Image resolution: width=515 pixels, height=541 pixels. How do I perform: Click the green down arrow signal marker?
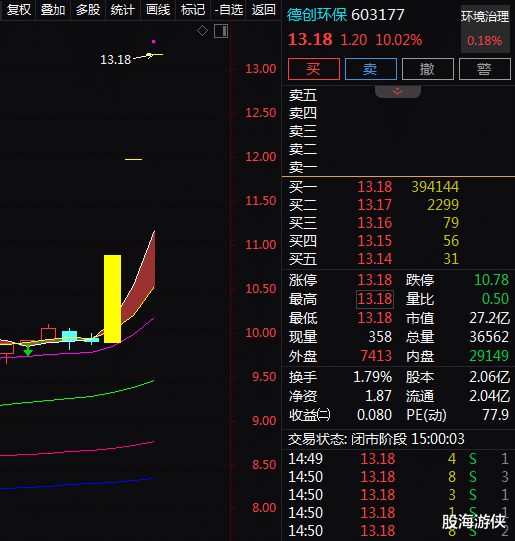28,351
